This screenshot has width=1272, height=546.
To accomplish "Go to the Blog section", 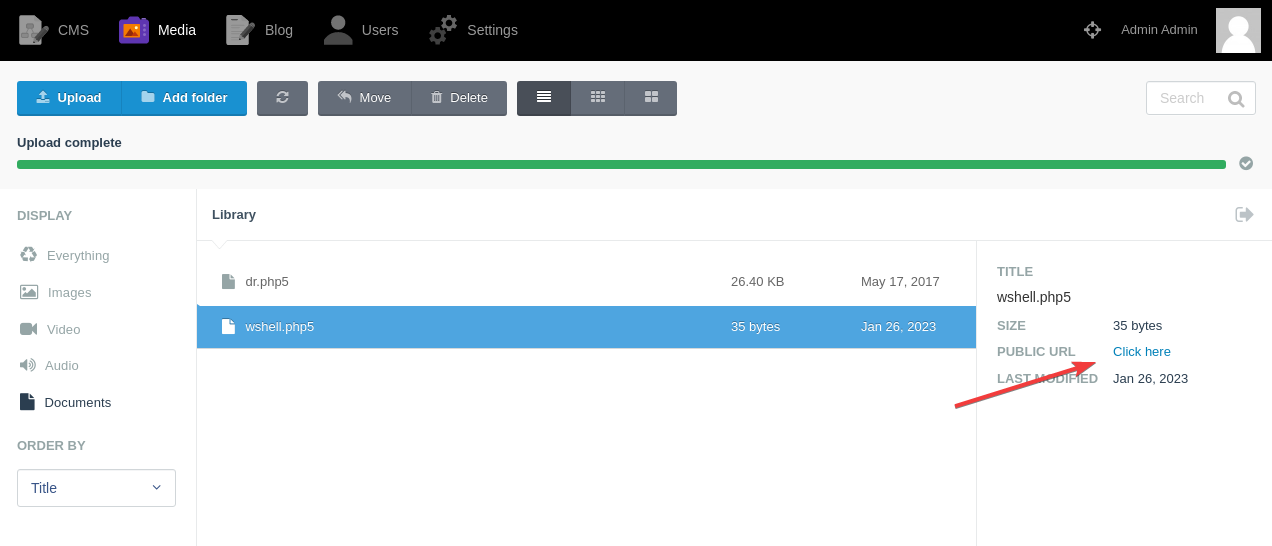I will 260,30.
